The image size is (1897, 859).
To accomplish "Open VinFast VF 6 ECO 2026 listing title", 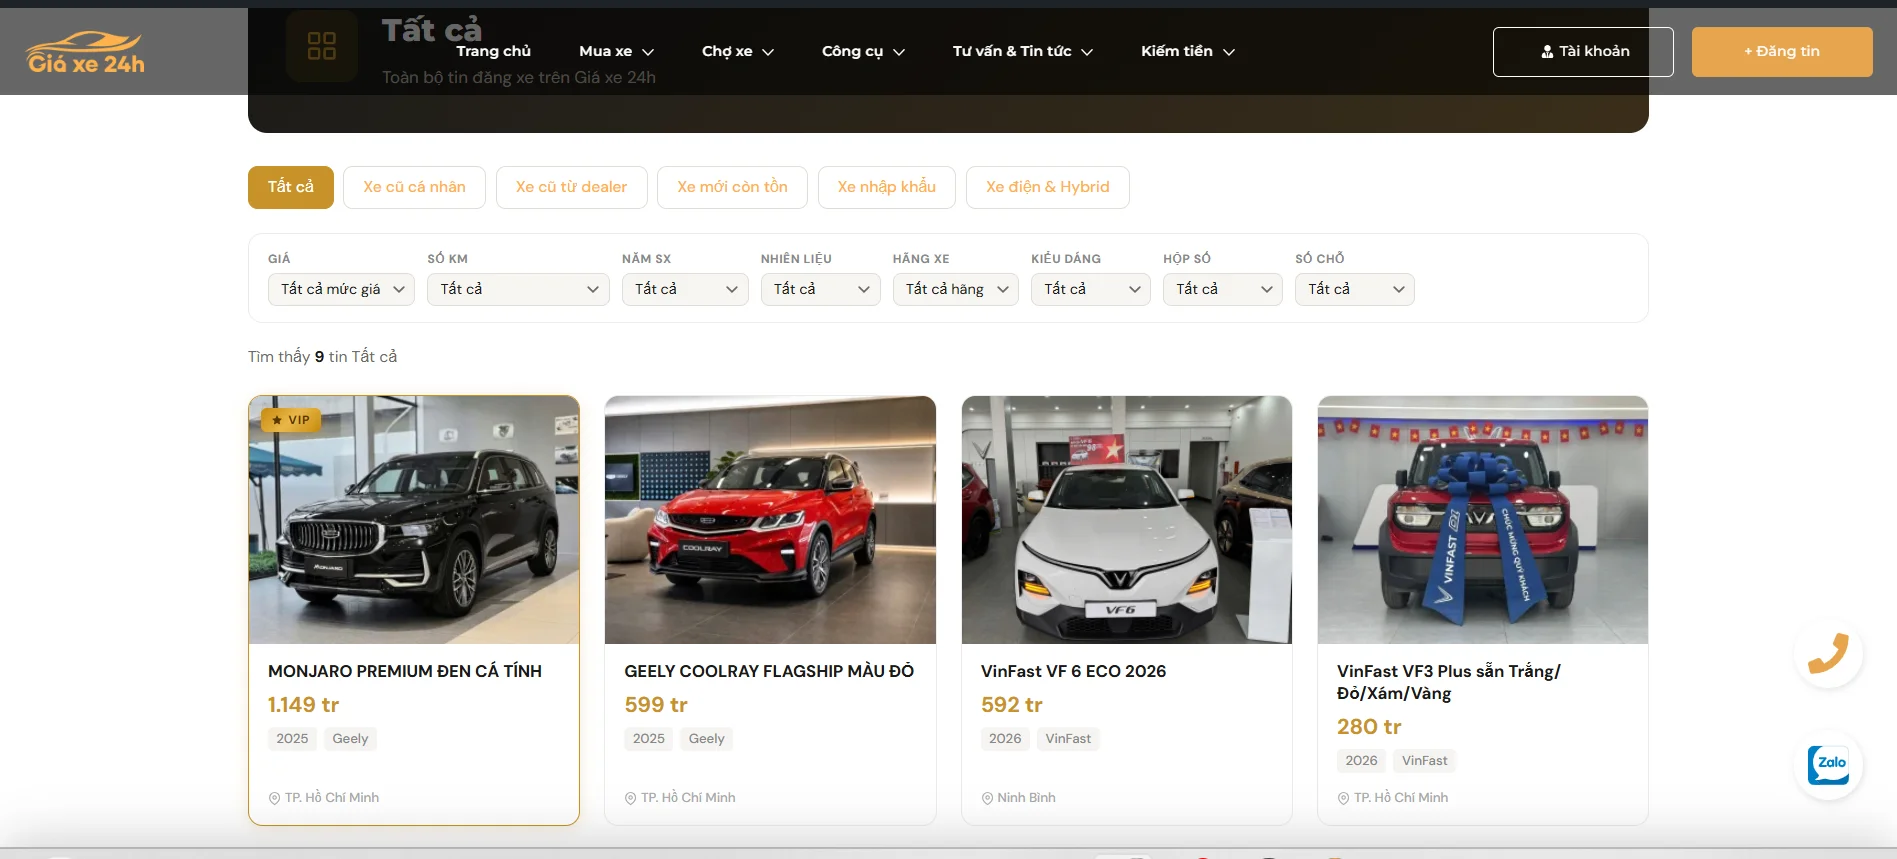I will click(1073, 671).
